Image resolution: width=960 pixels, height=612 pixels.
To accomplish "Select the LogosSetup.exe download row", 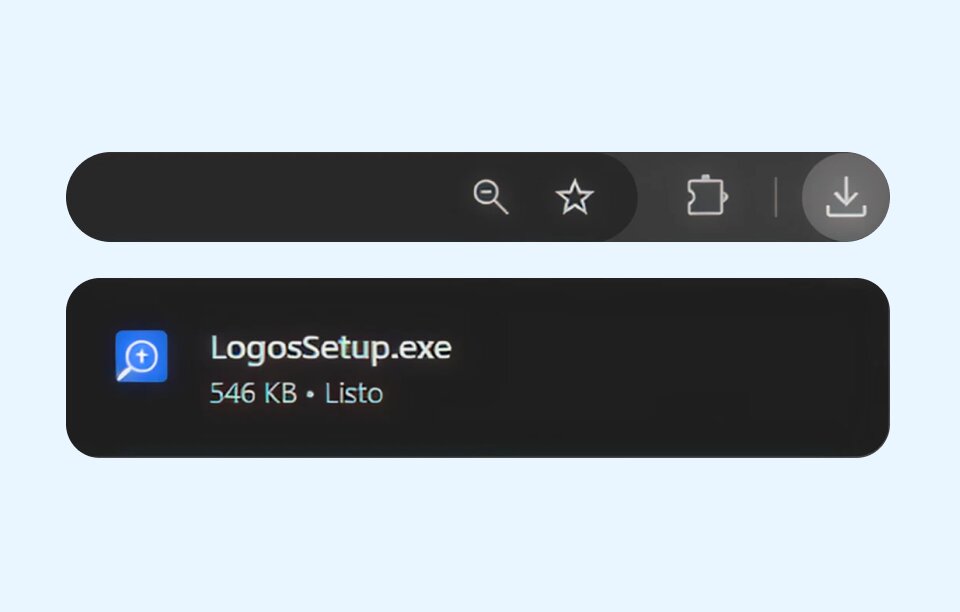I will (x=478, y=367).
